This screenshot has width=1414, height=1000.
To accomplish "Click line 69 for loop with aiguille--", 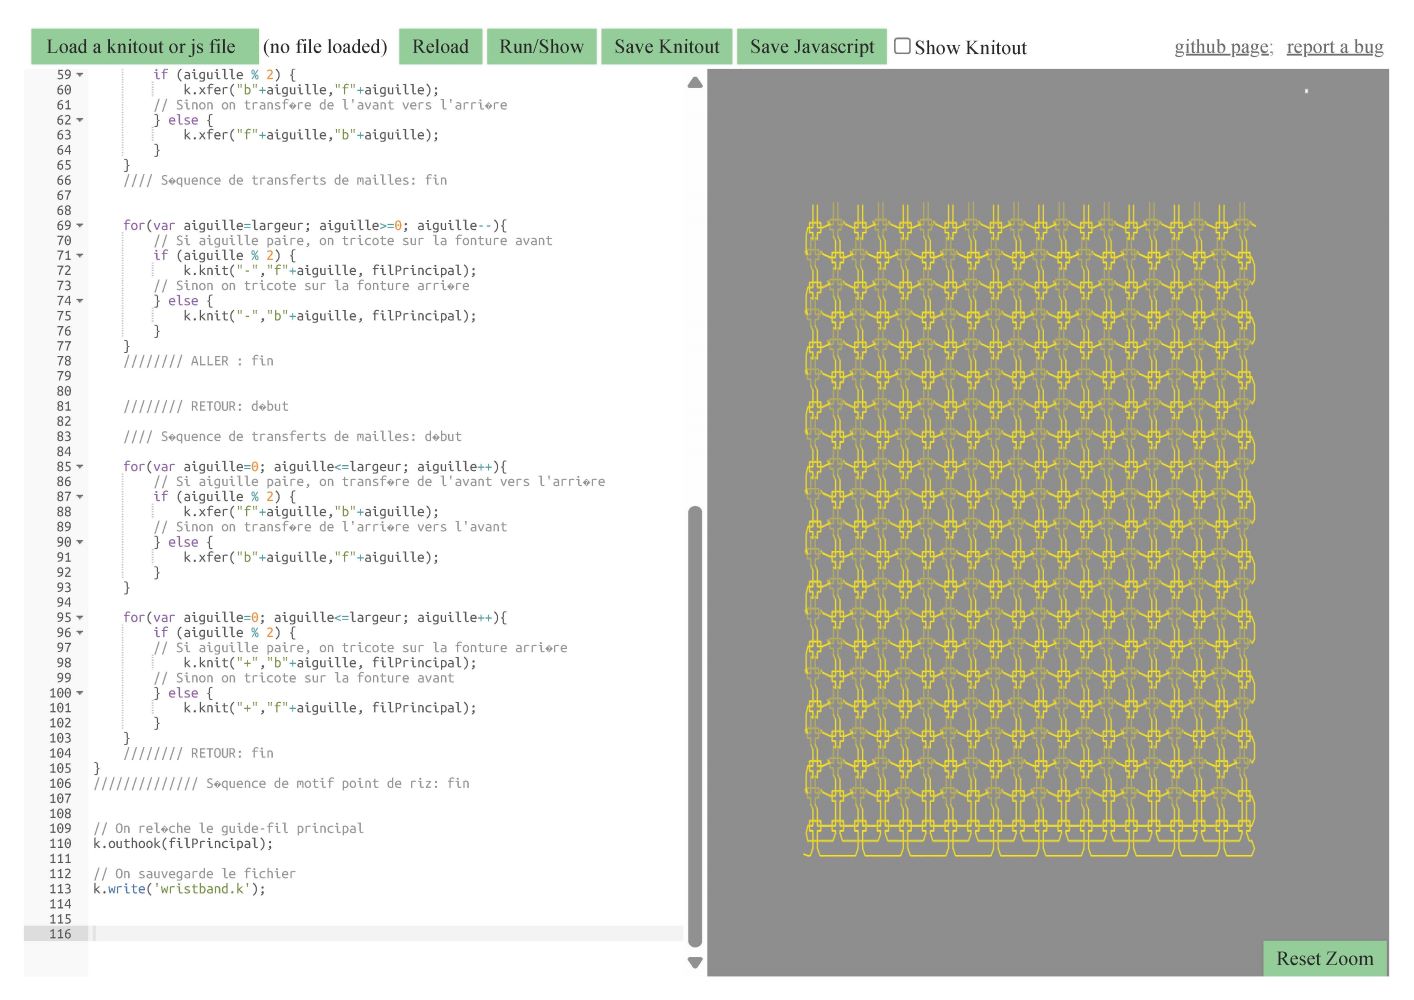I will [315, 226].
